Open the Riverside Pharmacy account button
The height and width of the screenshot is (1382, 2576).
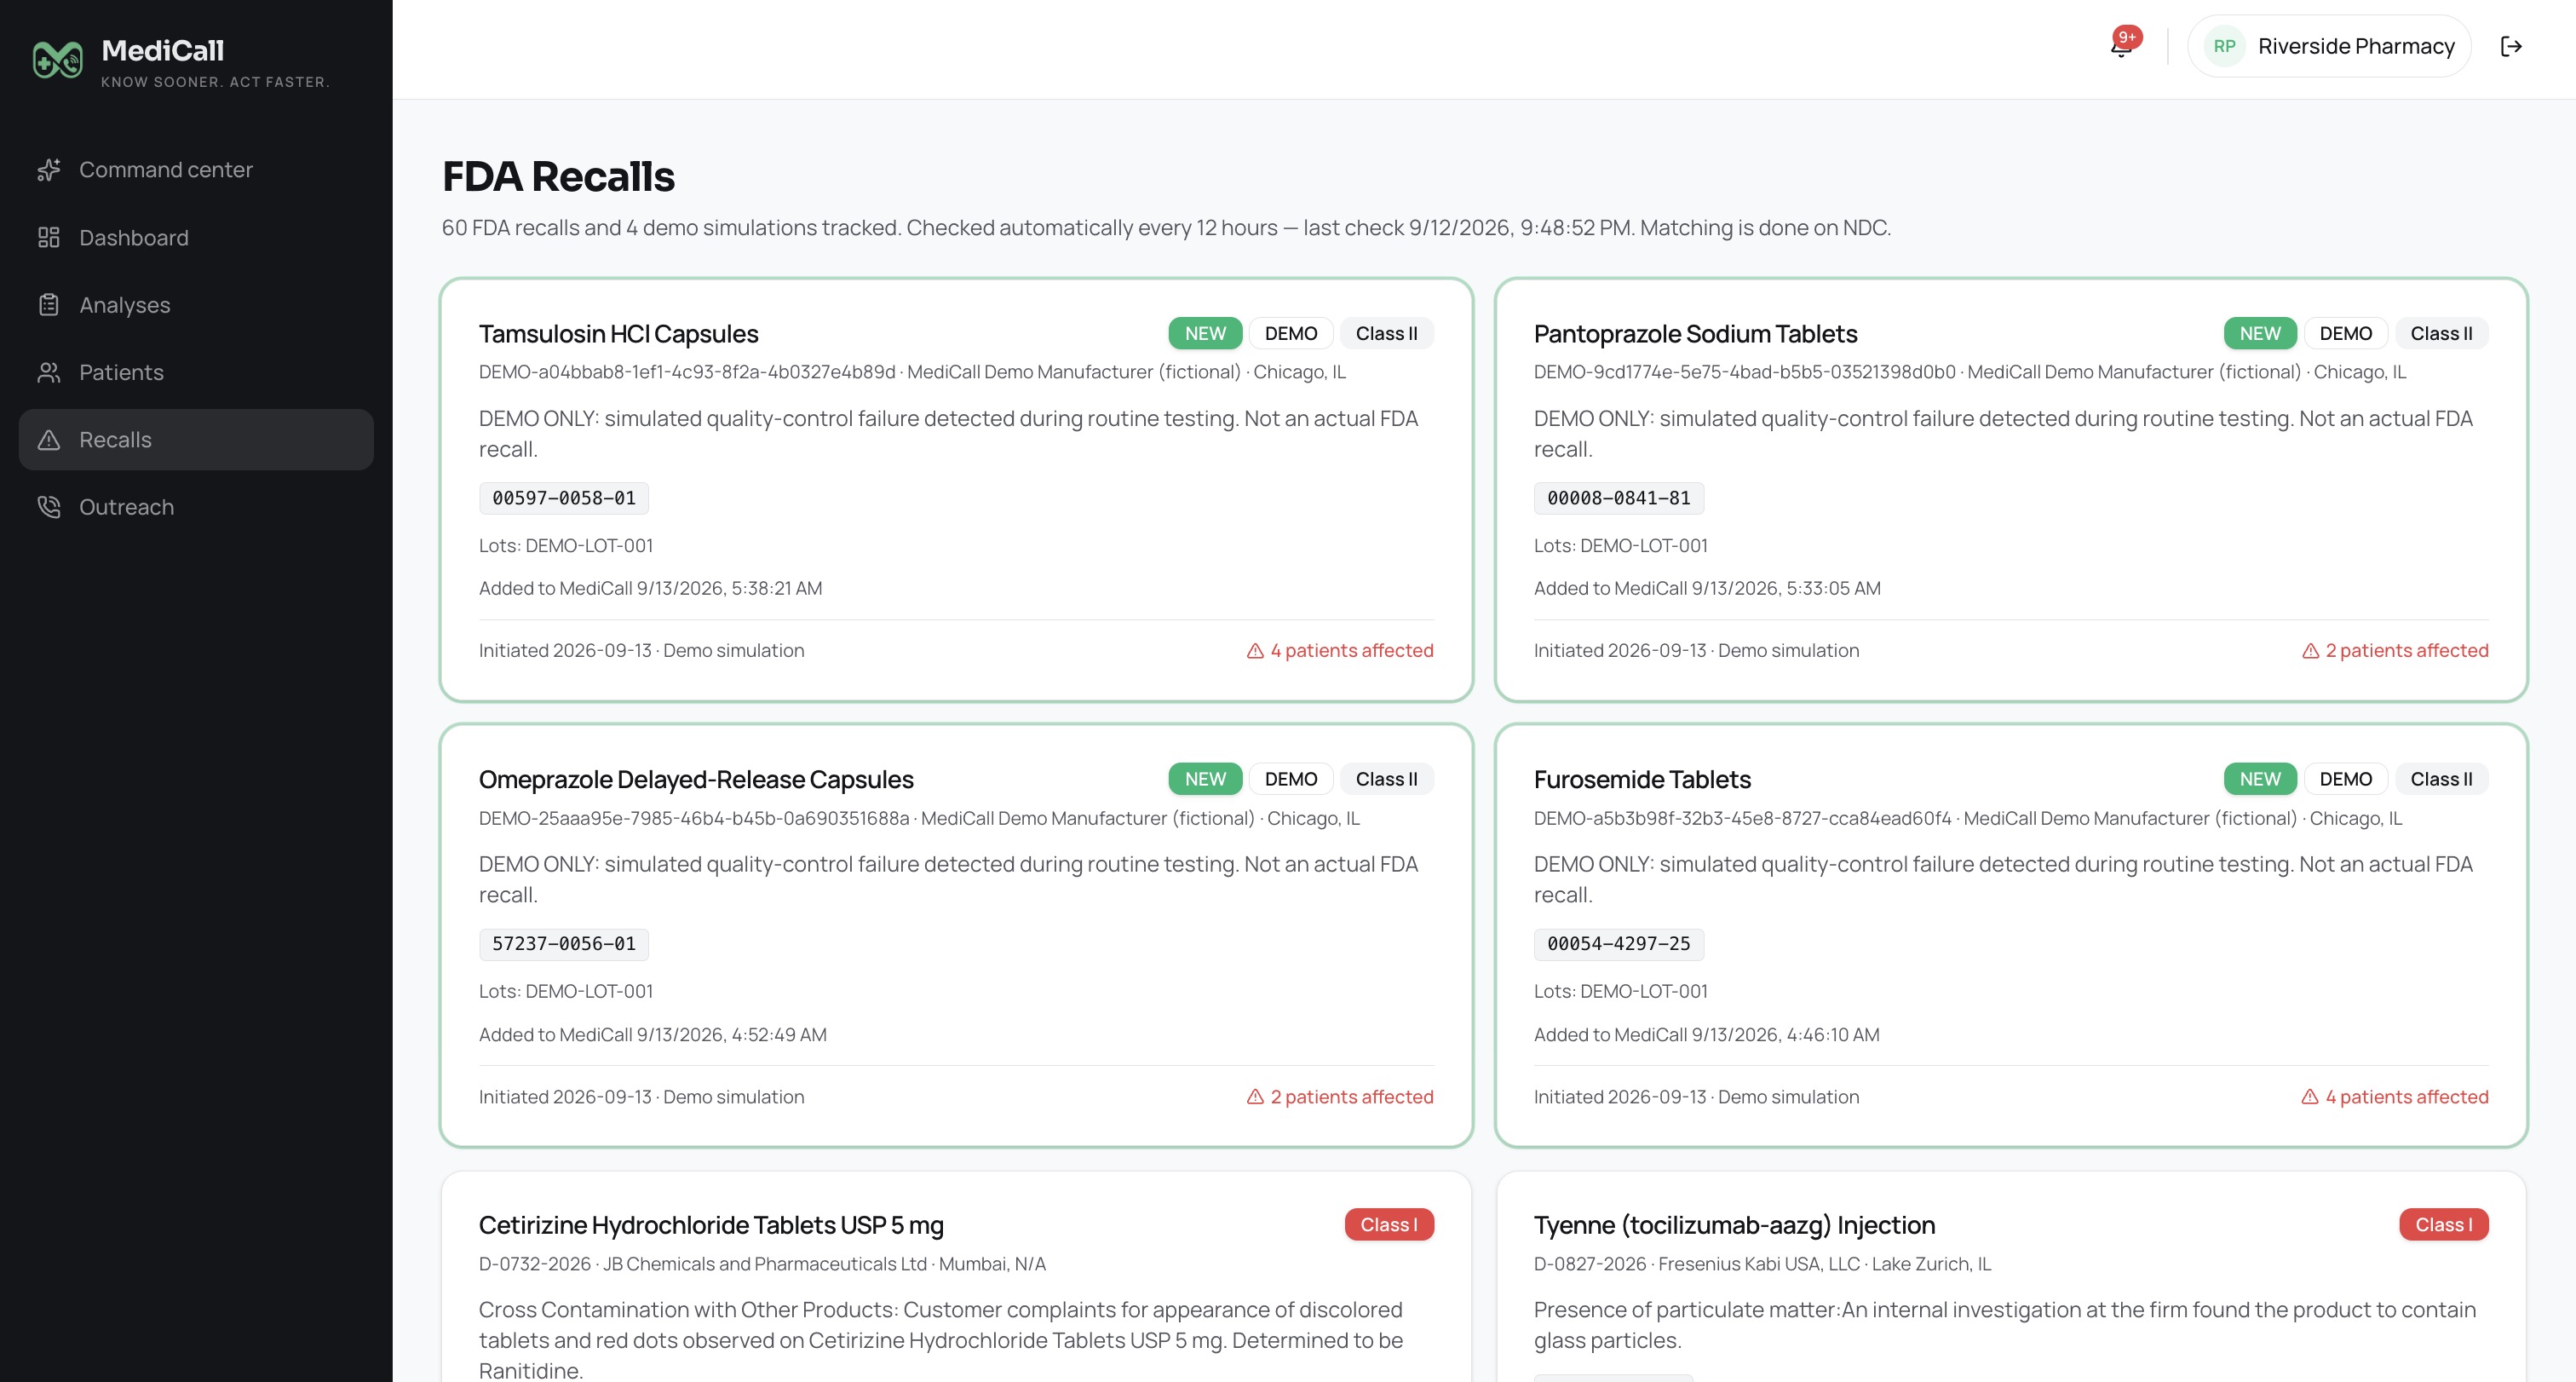click(x=2329, y=46)
